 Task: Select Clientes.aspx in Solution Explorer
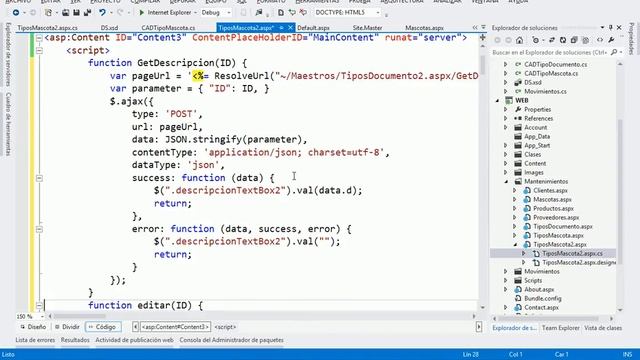pyautogui.click(x=550, y=191)
